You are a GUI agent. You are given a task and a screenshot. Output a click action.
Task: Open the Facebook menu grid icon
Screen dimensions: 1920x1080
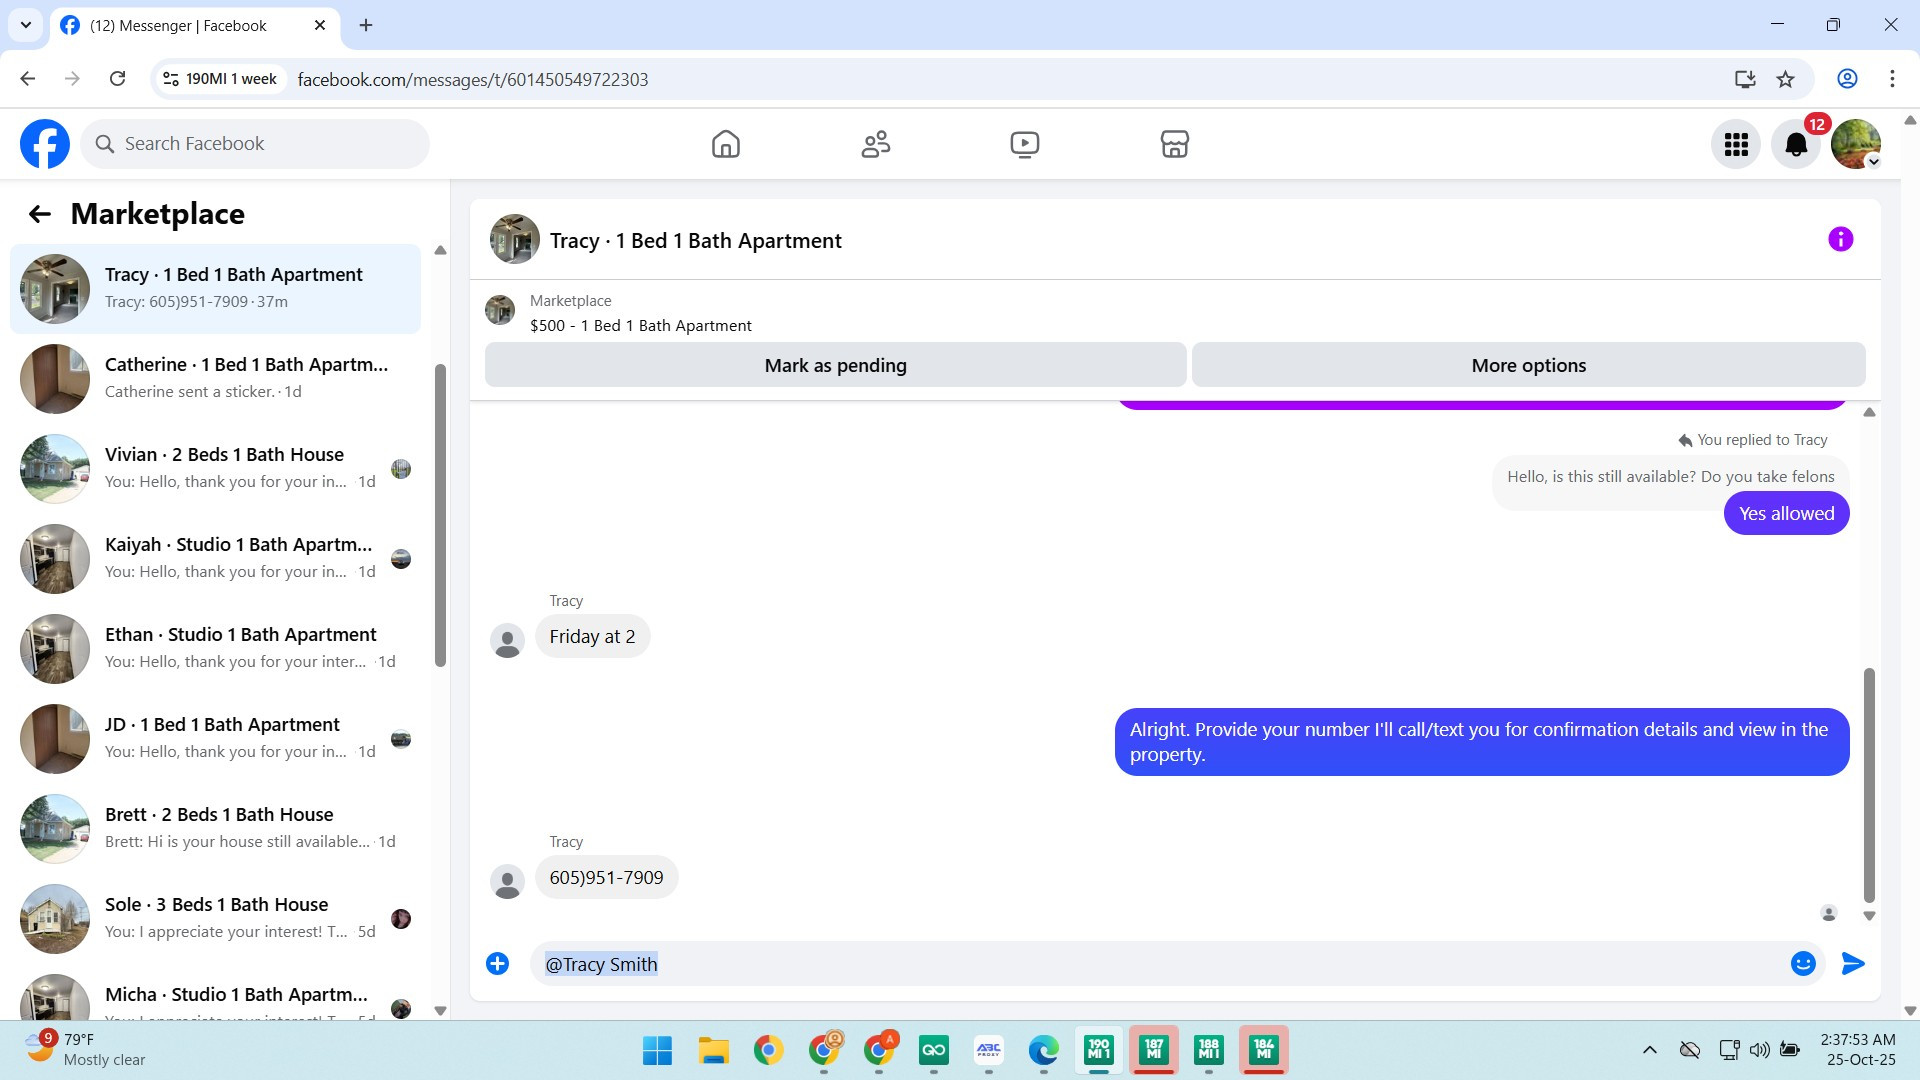click(x=1736, y=145)
